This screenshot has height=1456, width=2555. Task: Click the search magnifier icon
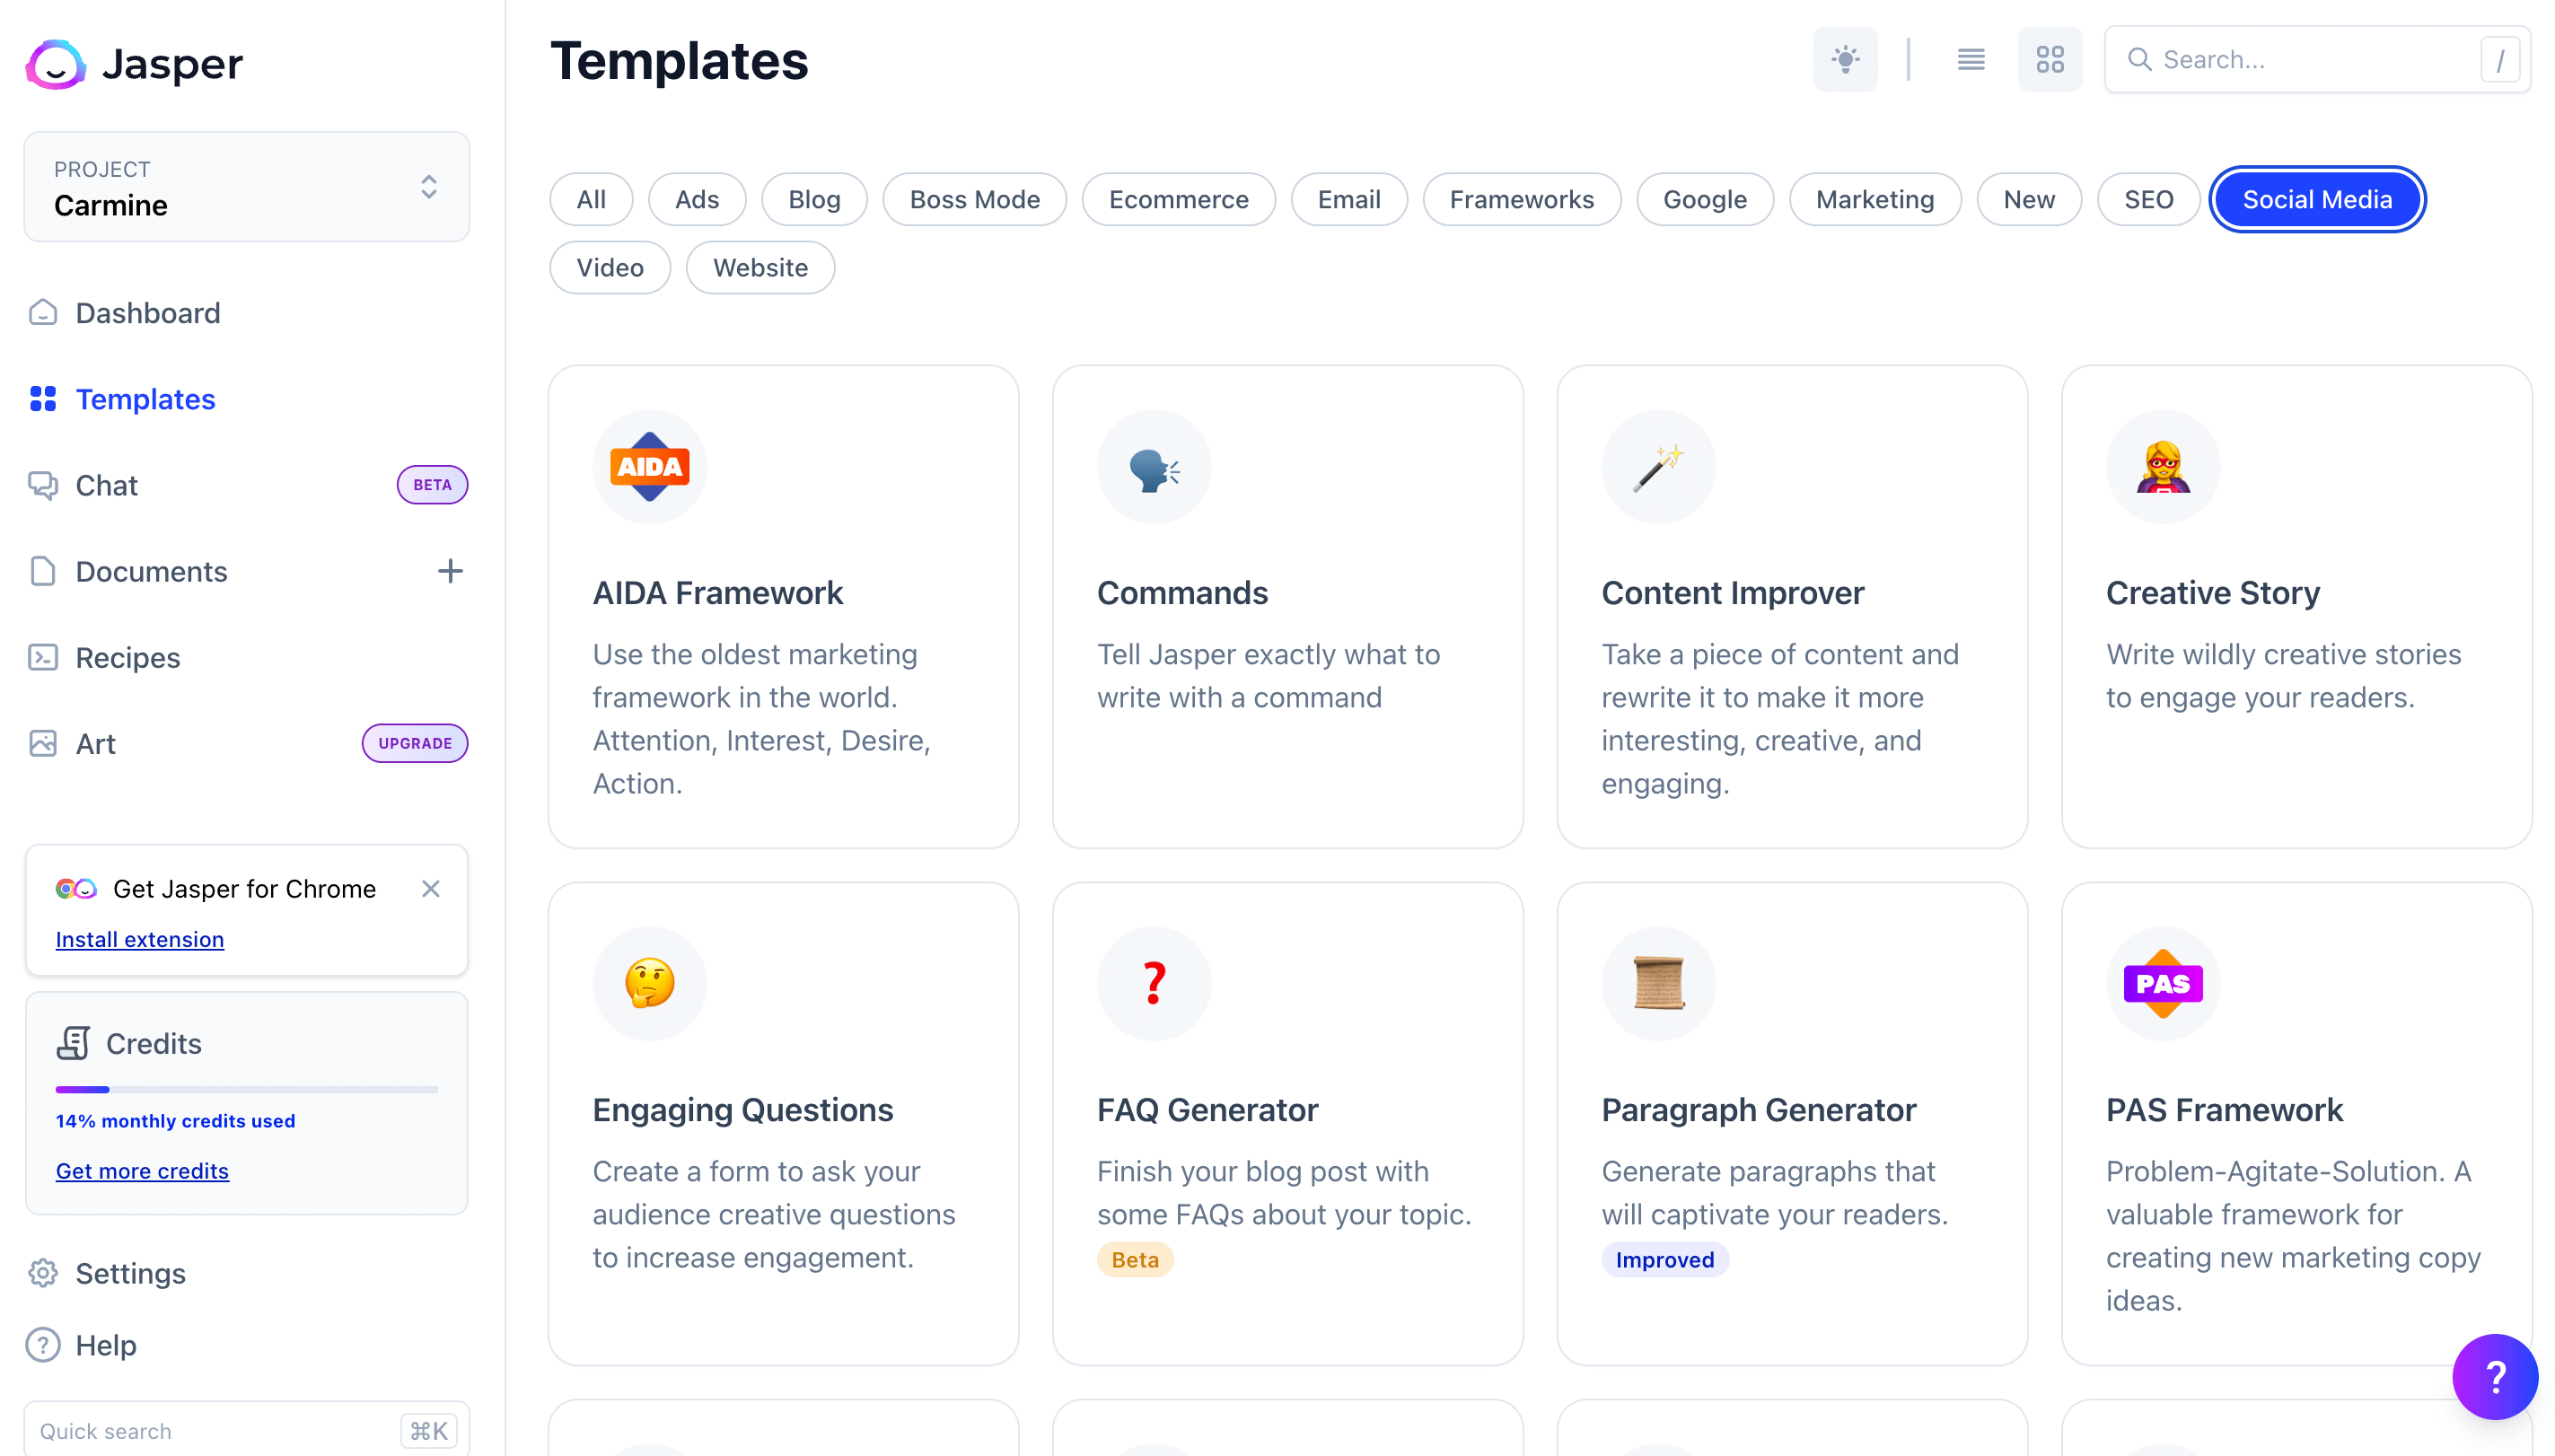coord(2139,60)
